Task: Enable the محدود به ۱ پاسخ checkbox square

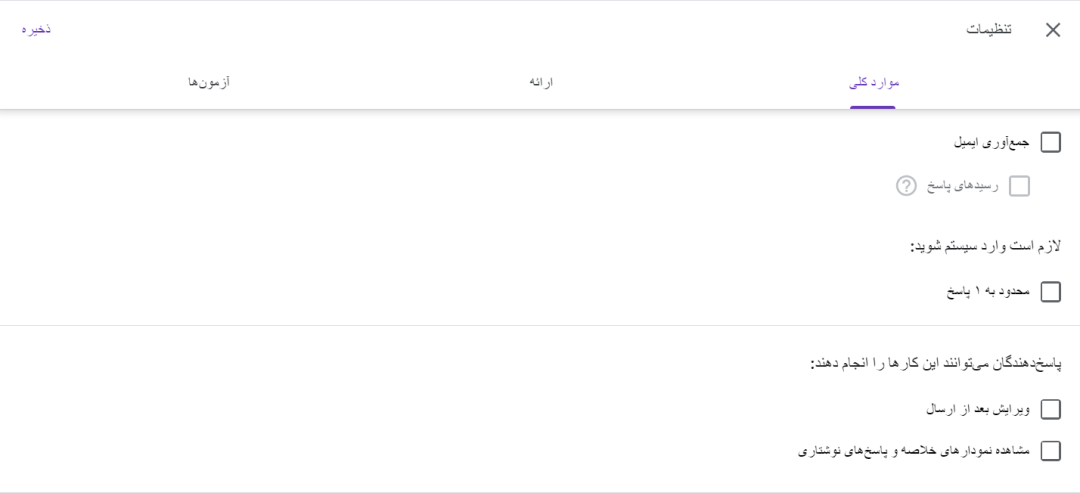Action: [x=1050, y=292]
